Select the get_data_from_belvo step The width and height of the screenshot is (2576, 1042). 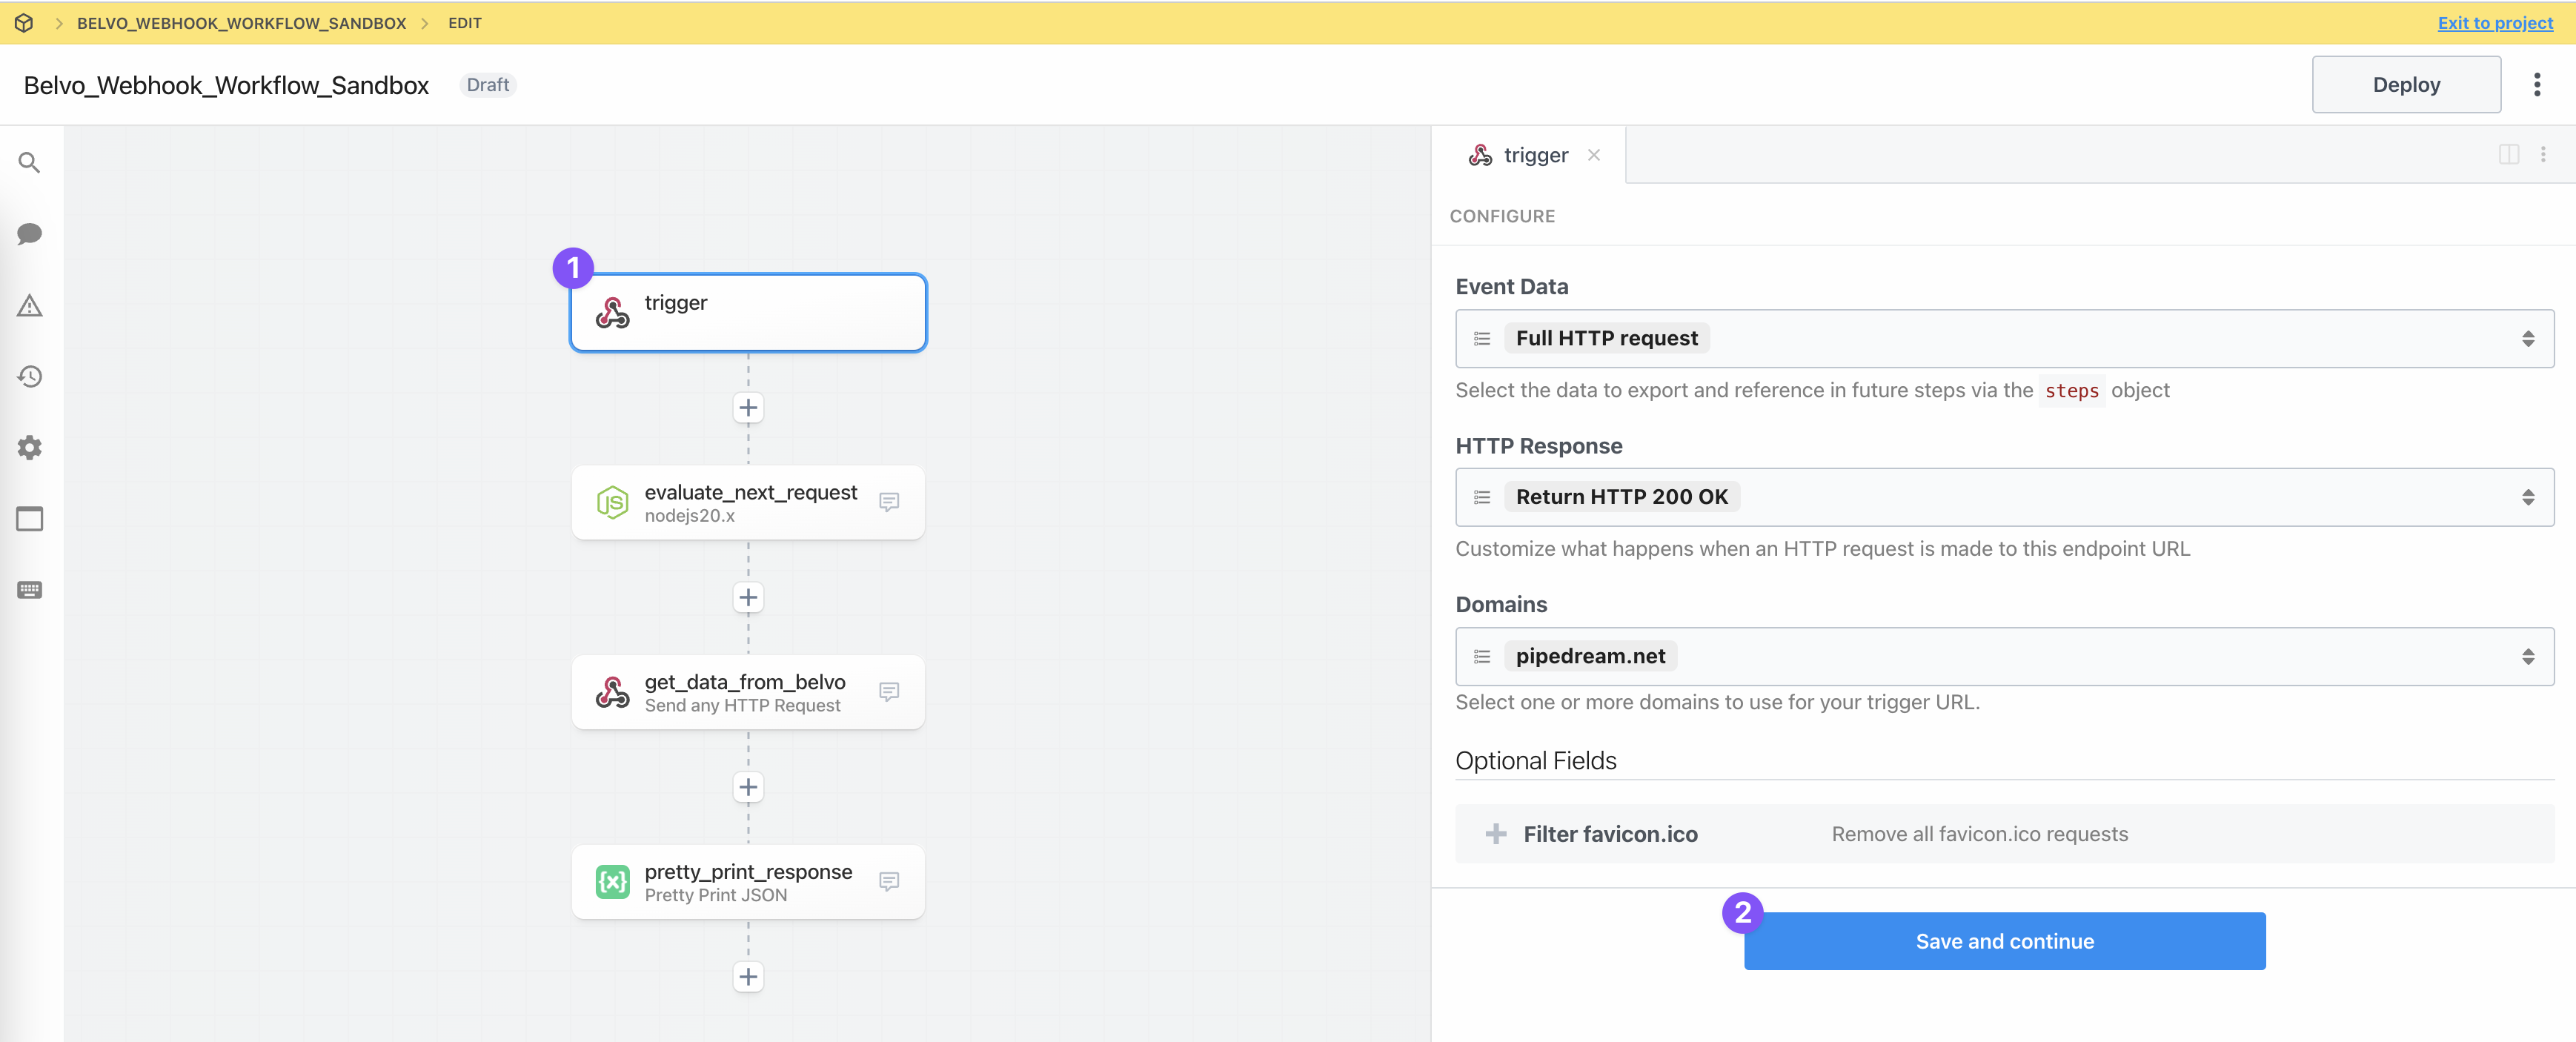(748, 692)
